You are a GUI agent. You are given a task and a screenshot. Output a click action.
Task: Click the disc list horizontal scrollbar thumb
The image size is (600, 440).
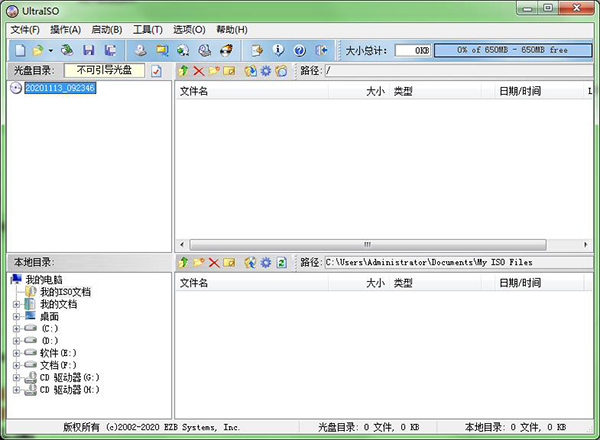coord(368,244)
